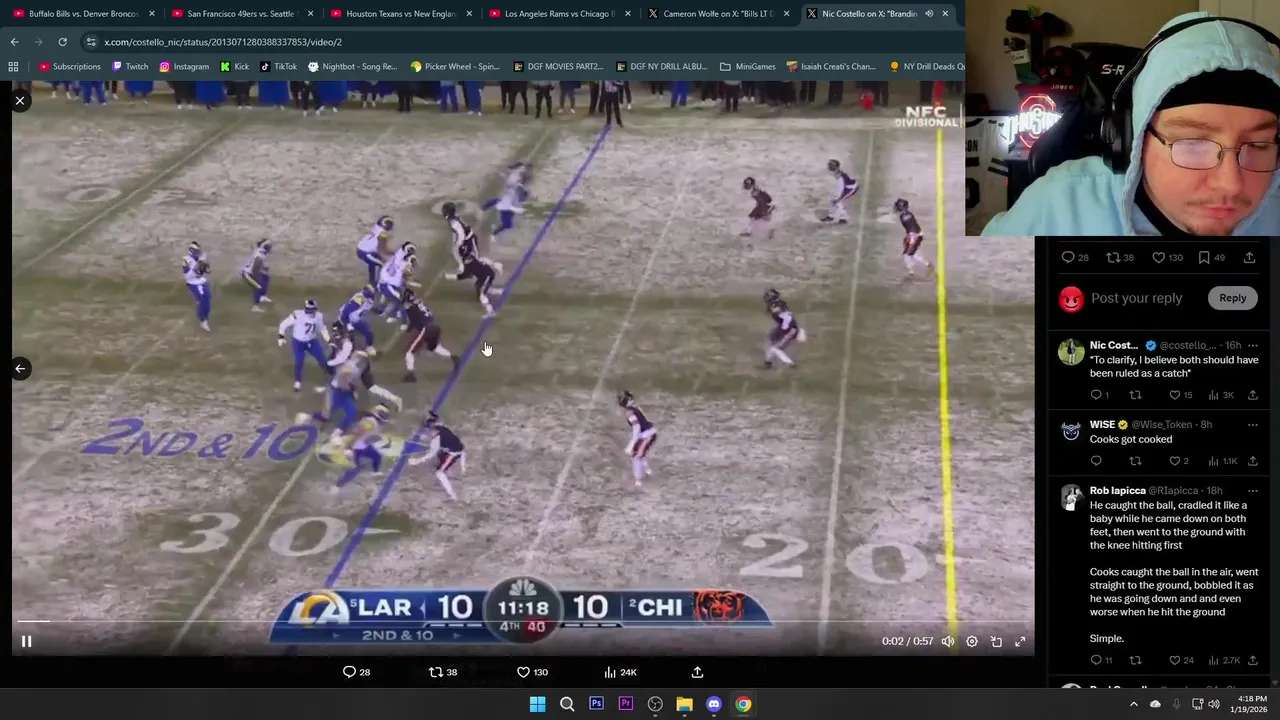Open video settings gear icon

coord(972,642)
